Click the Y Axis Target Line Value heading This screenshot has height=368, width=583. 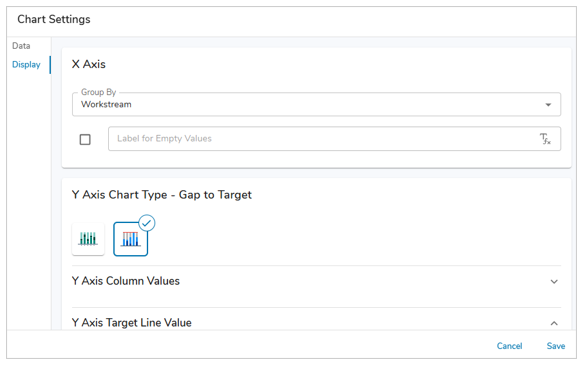[x=132, y=323]
